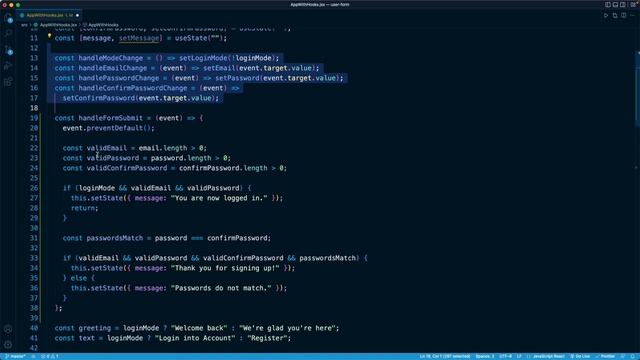
Task: Click the handleFormSubmit function name
Action: 111,118
